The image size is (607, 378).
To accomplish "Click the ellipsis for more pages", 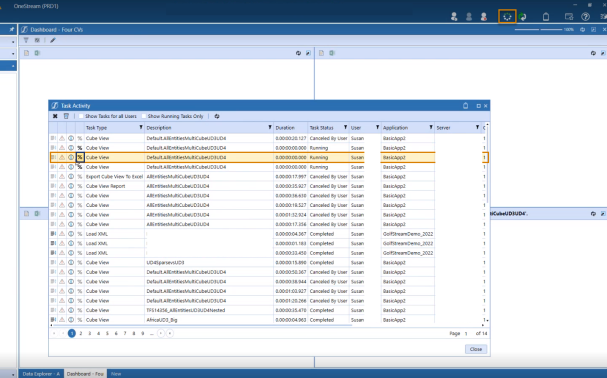I will 152,333.
